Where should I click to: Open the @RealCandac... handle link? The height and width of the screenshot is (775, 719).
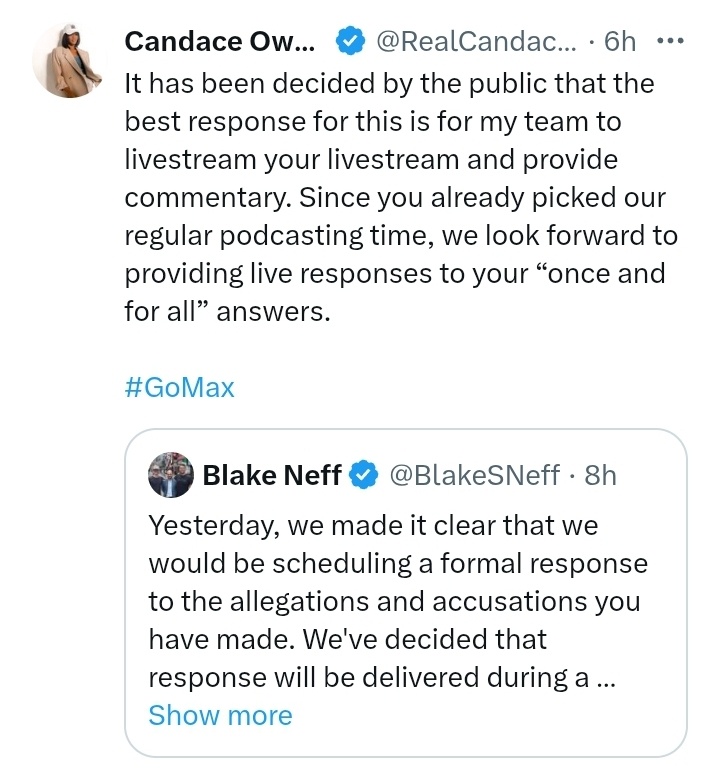(475, 42)
